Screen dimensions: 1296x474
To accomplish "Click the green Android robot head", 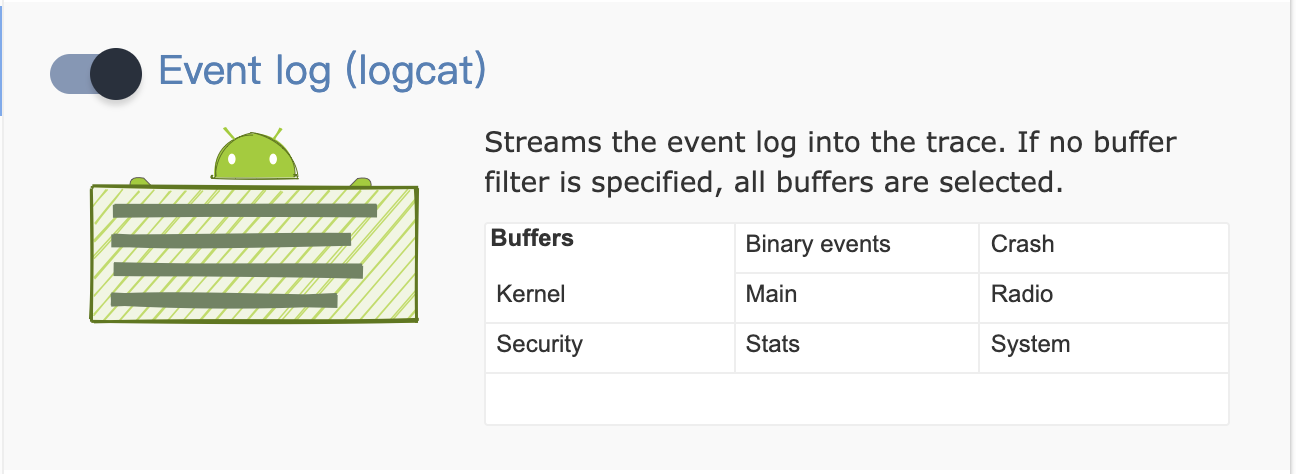I will [246, 158].
